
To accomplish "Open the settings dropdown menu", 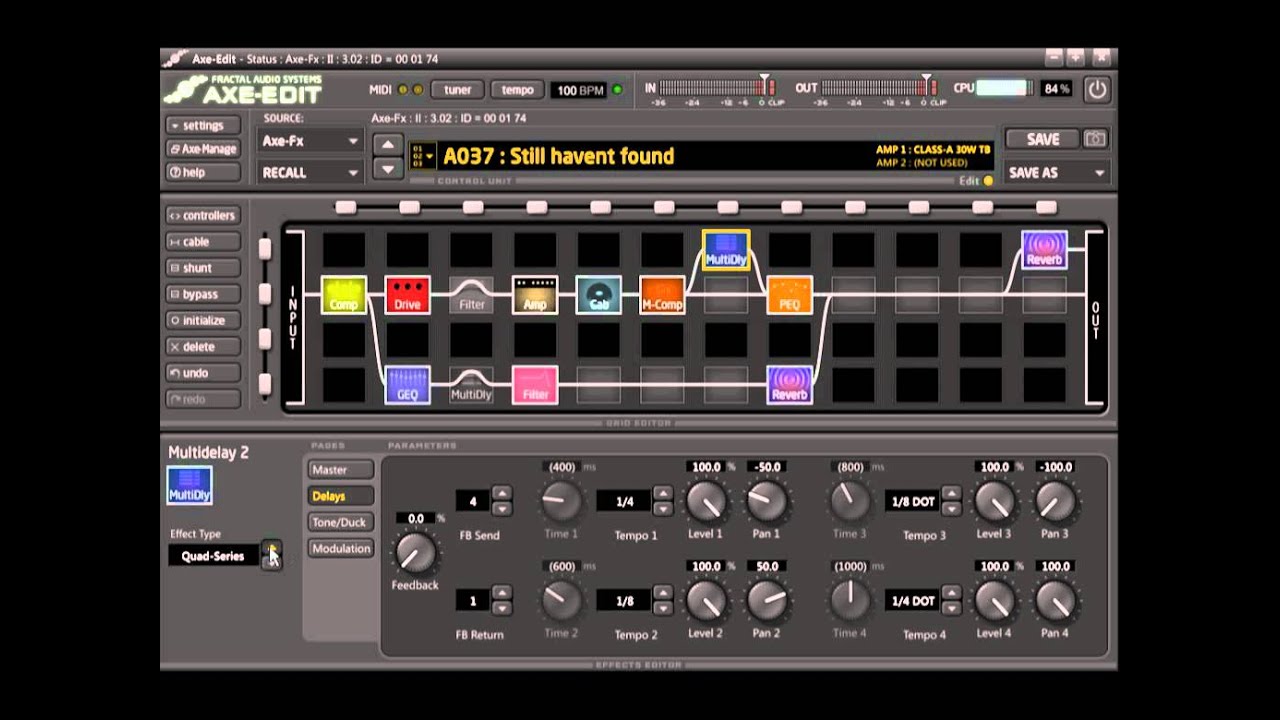I will point(204,126).
